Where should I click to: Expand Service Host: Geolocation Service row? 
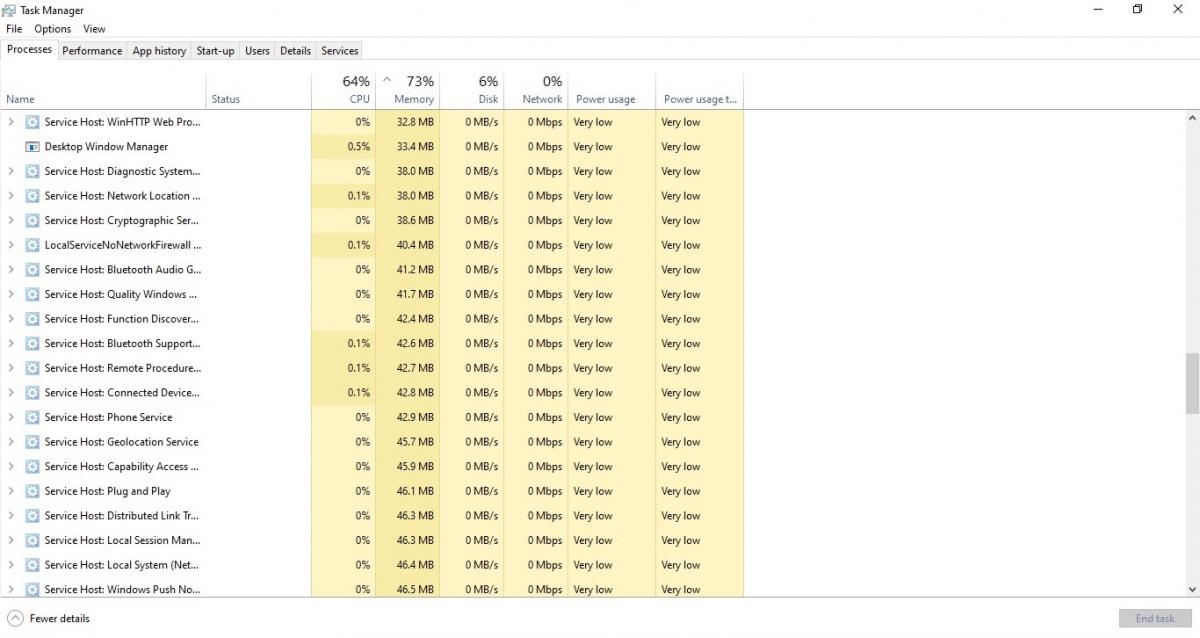(11, 442)
